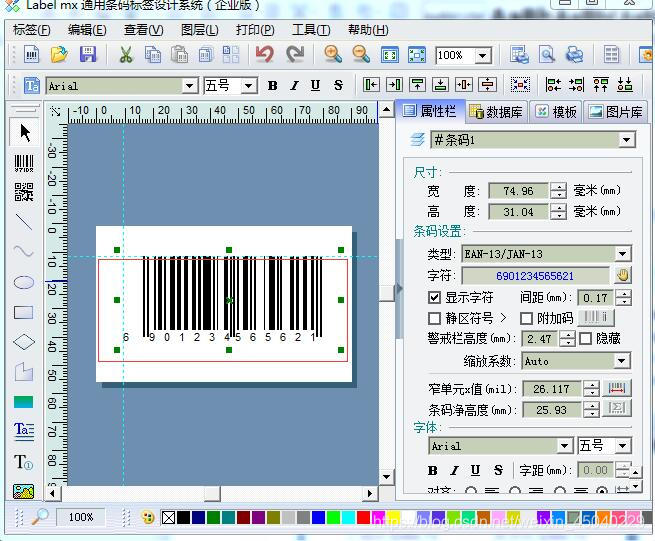The image size is (655, 541).
Task: Select the gradient fill rectangle tool
Action: pos(23,402)
